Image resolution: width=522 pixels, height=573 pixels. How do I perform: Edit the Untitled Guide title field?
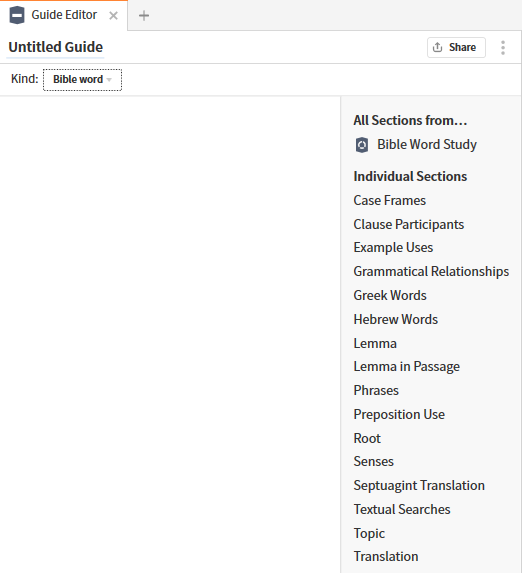[x=56, y=47]
